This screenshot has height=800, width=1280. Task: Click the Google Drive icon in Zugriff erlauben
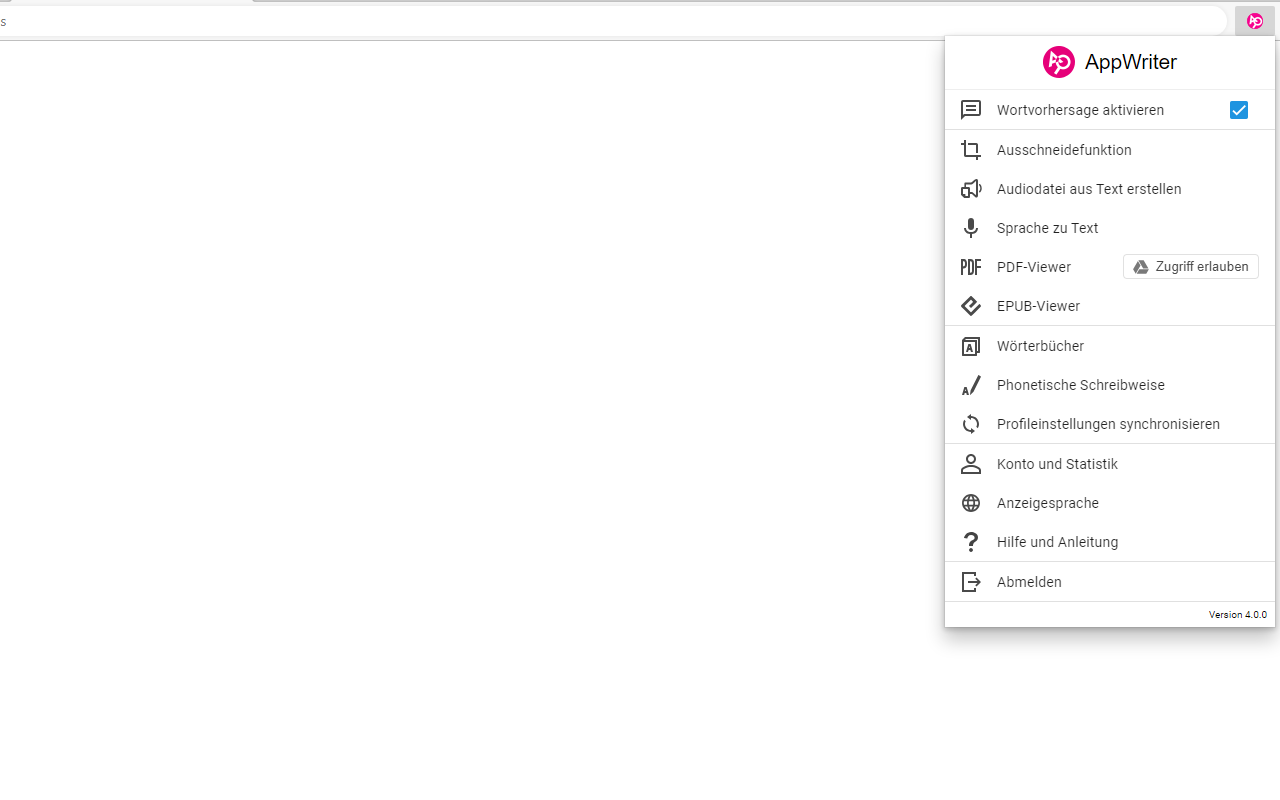[x=1141, y=267]
